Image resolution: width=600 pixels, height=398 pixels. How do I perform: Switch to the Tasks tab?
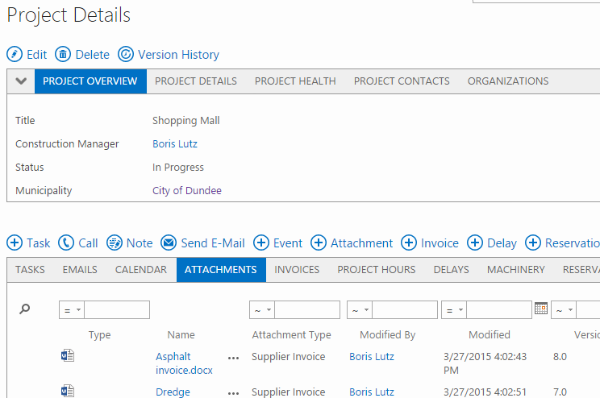click(x=30, y=270)
